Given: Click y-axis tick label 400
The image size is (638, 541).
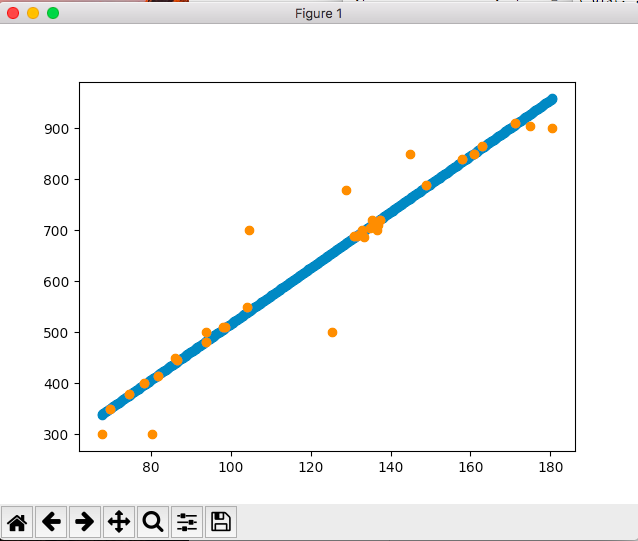Looking at the screenshot, I should (57, 384).
